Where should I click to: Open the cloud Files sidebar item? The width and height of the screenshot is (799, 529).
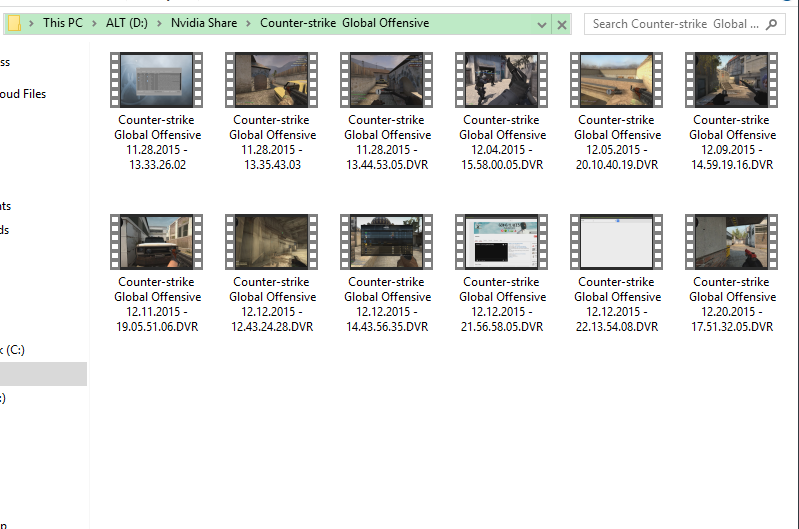pos(23,94)
